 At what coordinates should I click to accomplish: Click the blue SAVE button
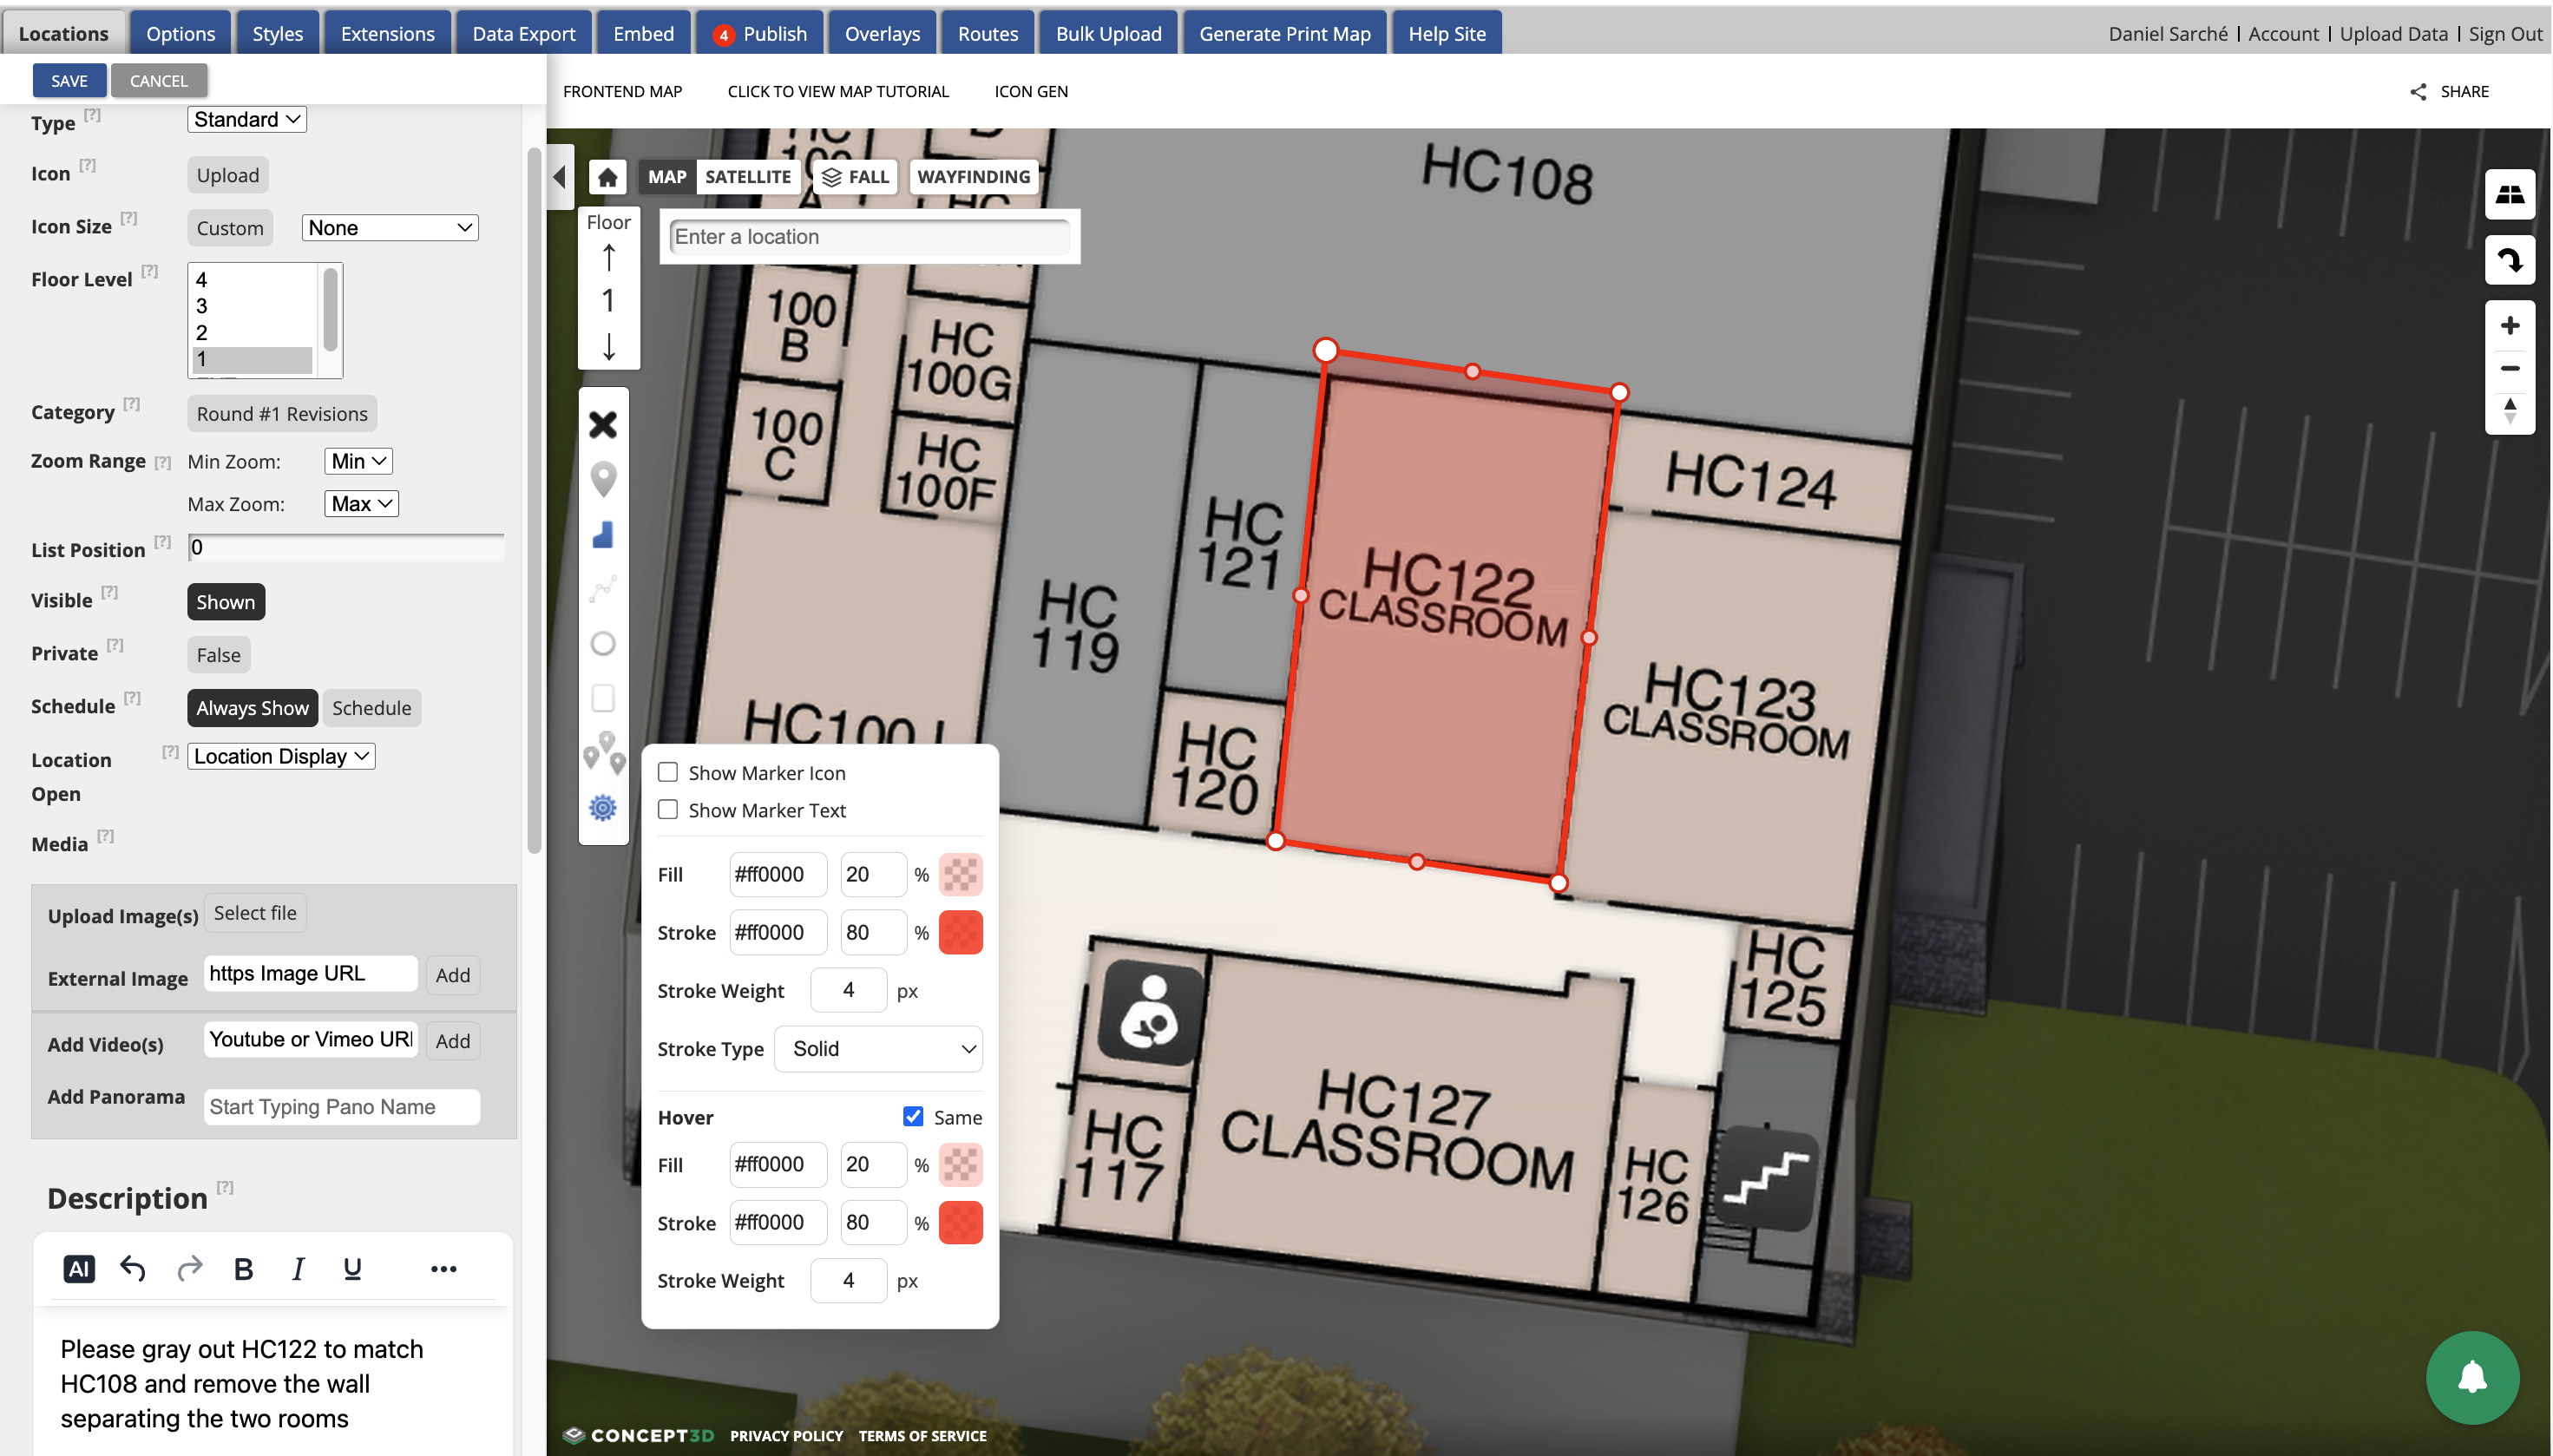click(69, 81)
